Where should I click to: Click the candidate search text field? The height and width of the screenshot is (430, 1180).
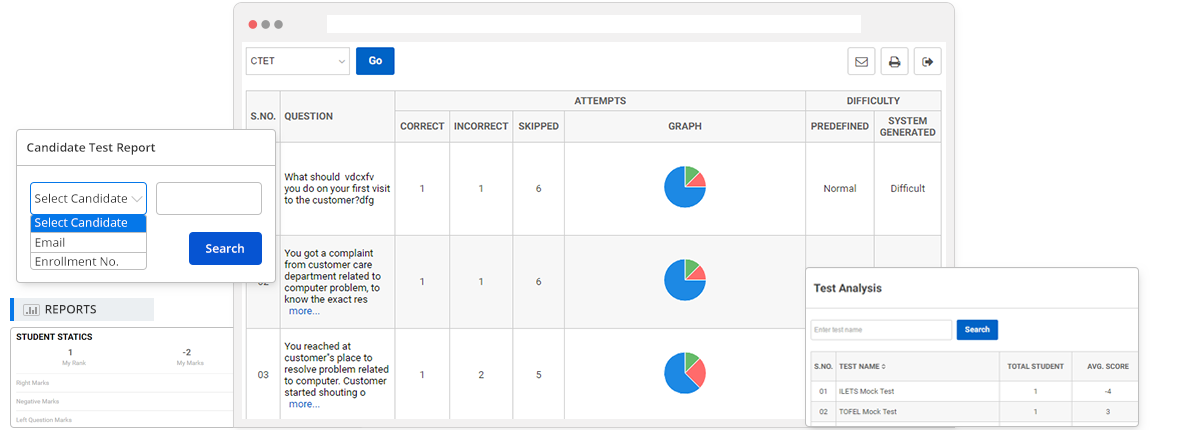(209, 198)
